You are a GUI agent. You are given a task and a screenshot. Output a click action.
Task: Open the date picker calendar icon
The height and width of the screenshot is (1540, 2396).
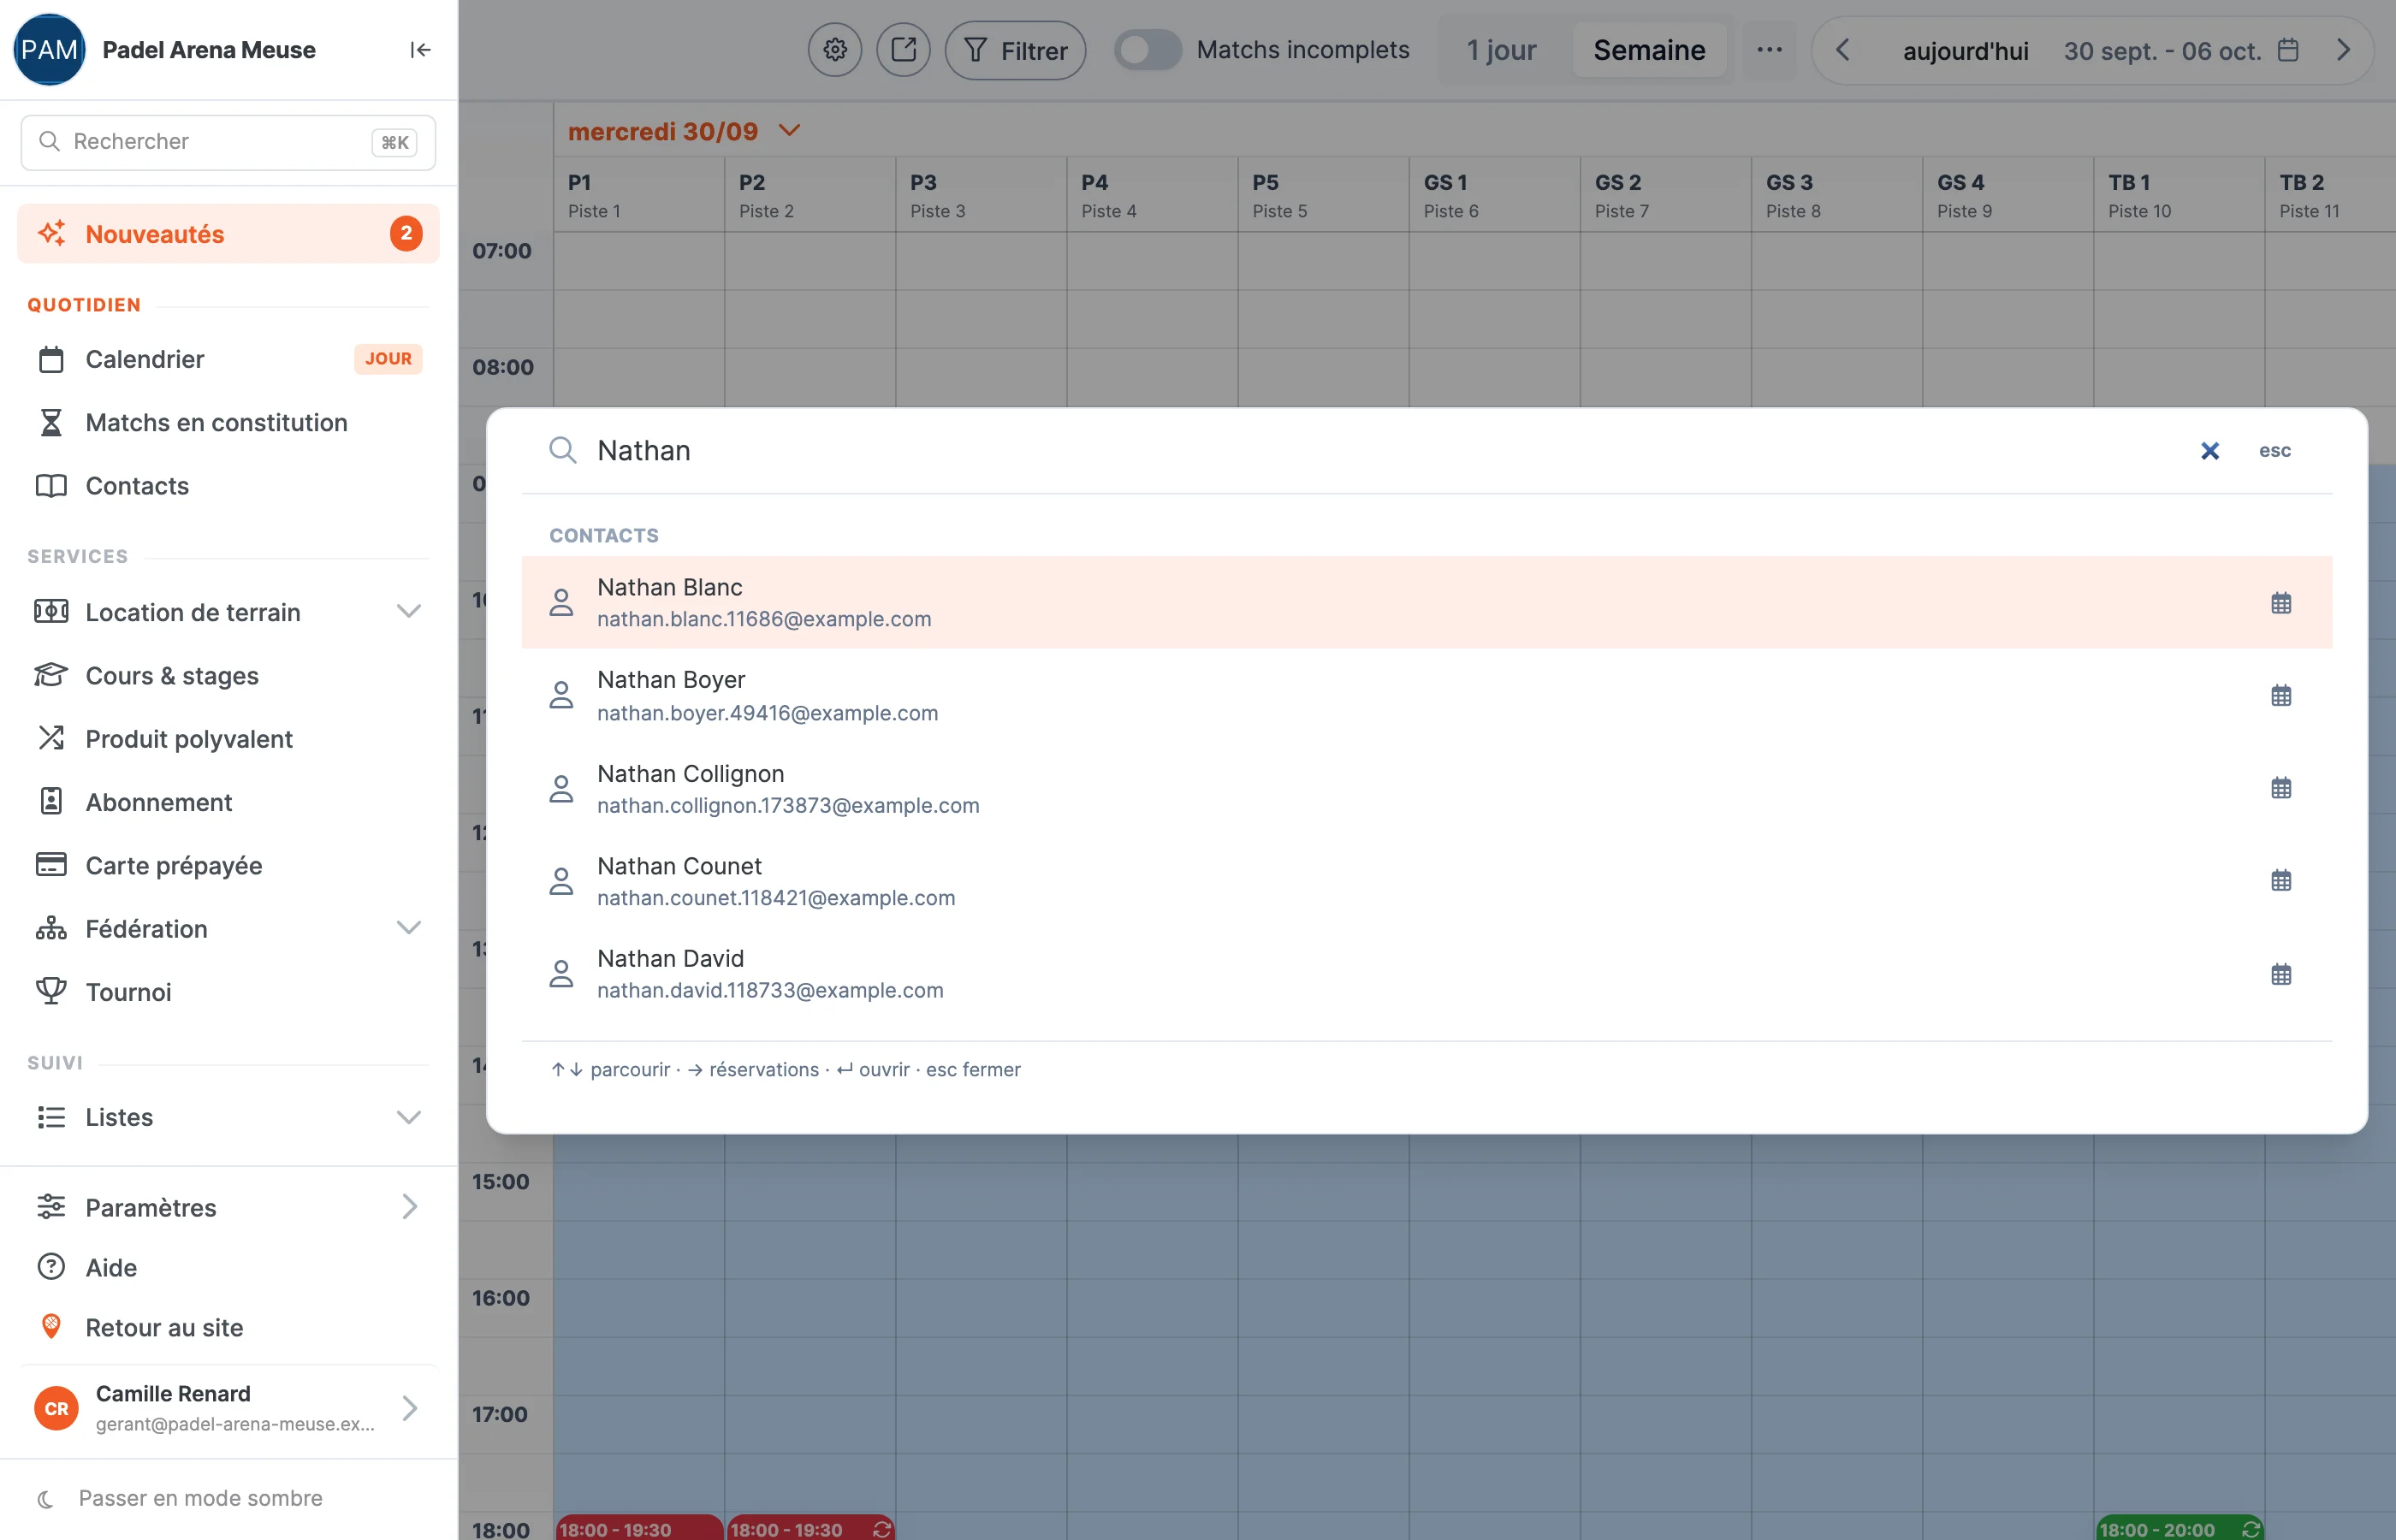tap(2288, 50)
